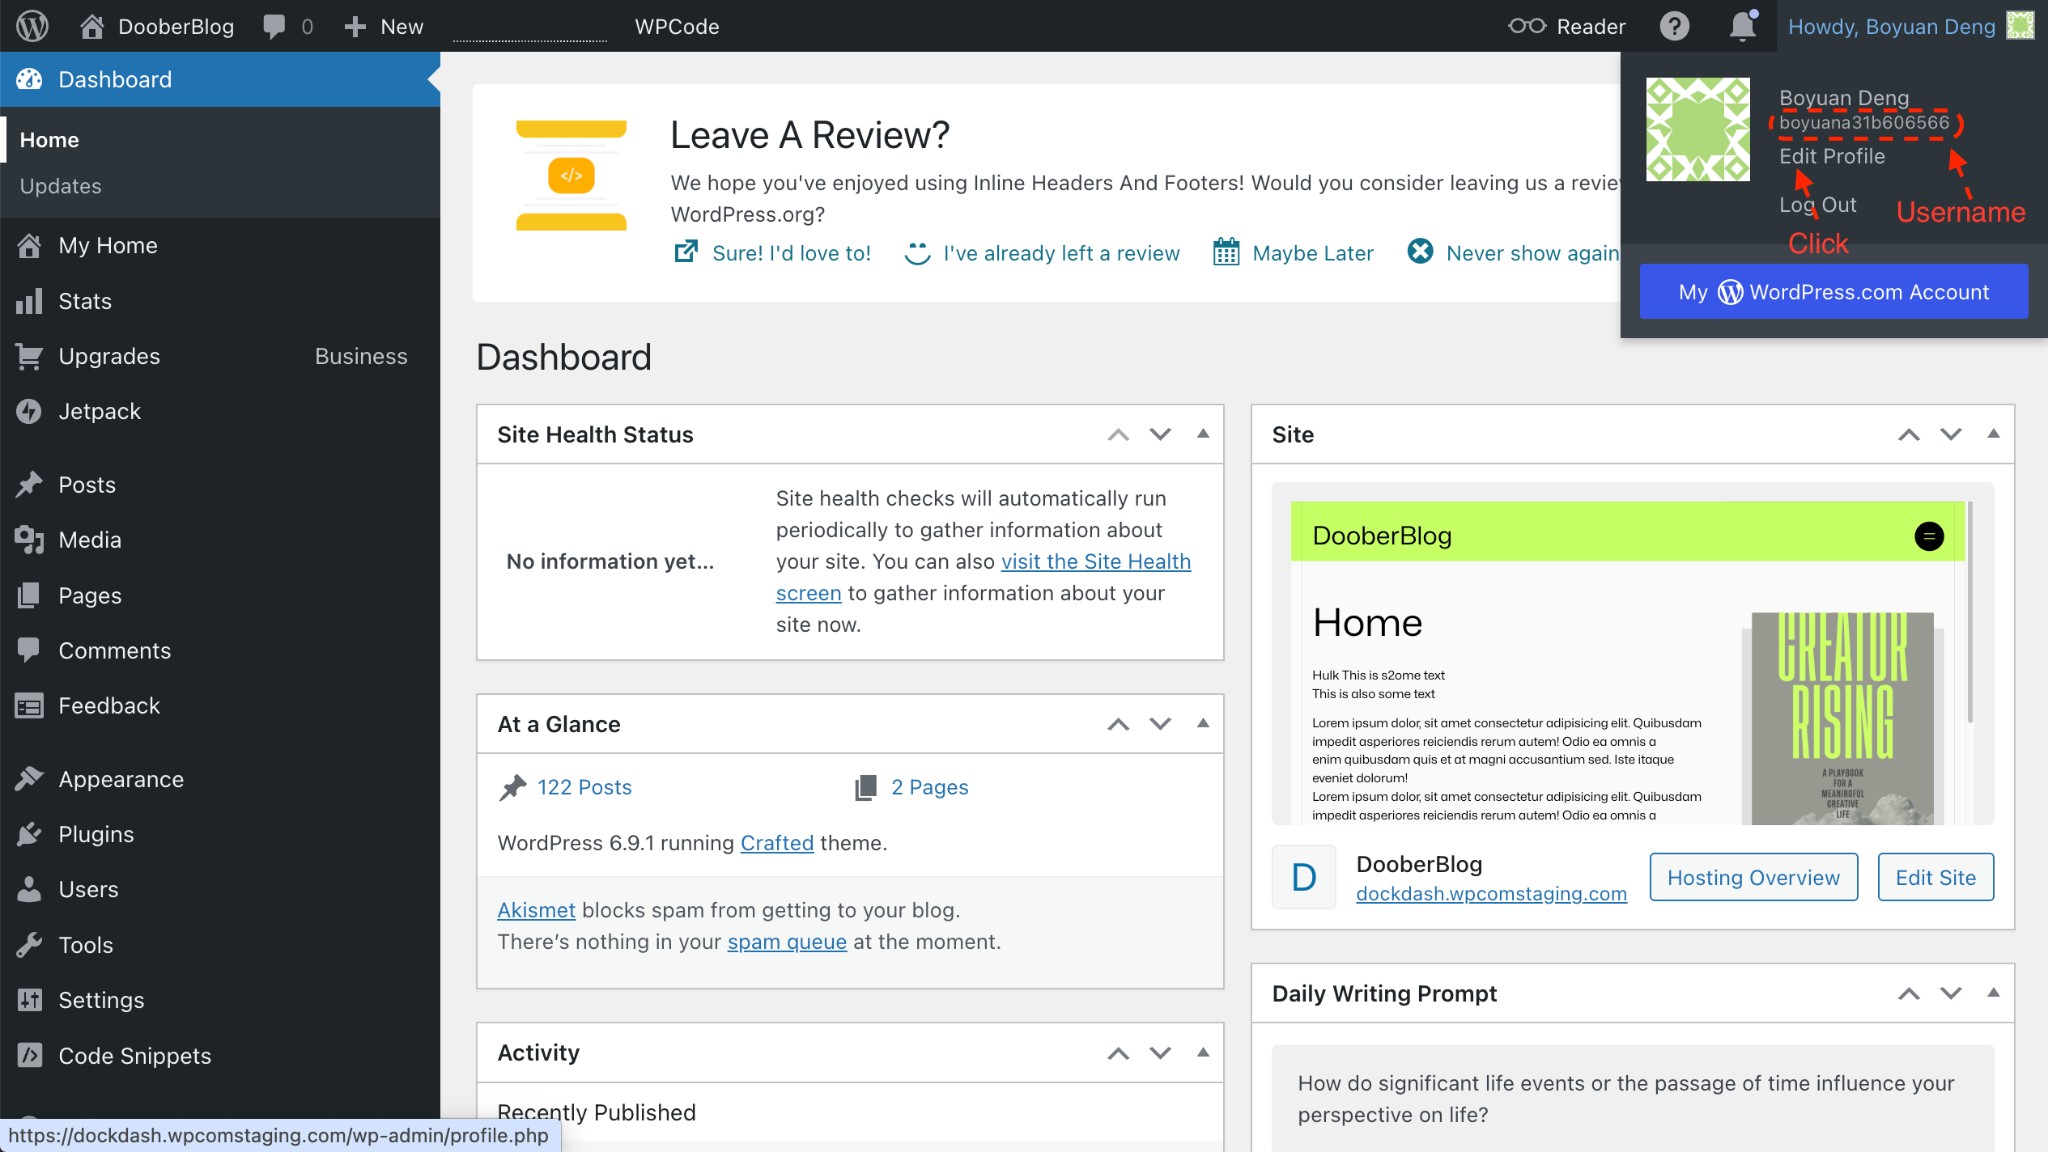
Task: Click the comments bubble icon in toolbar
Action: click(x=273, y=26)
